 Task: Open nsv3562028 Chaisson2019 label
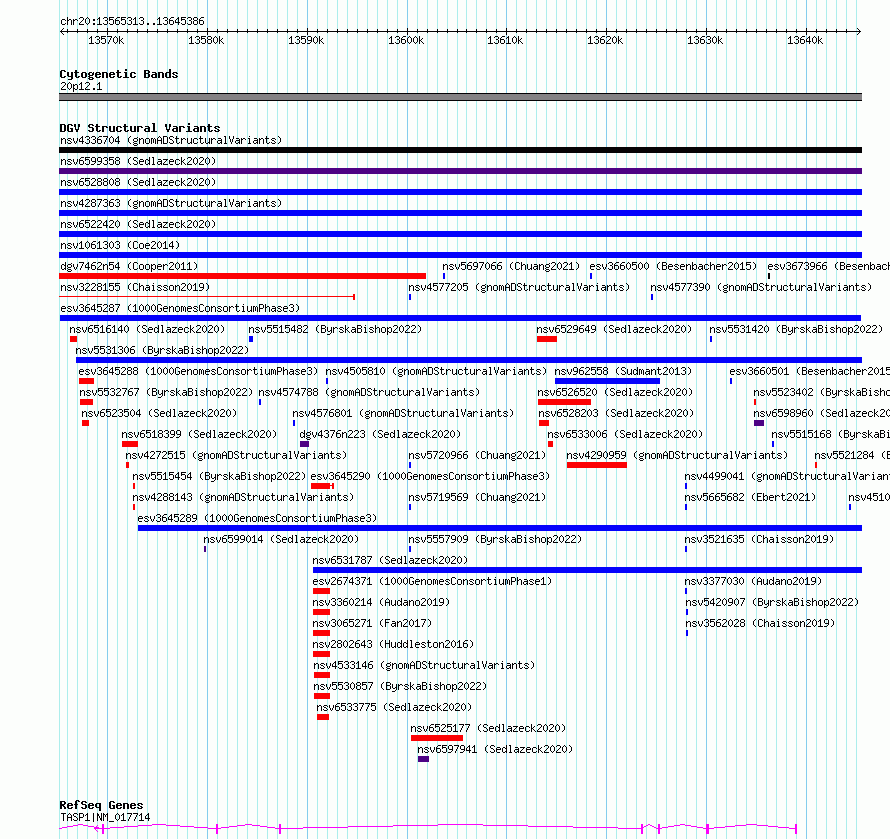click(x=760, y=623)
